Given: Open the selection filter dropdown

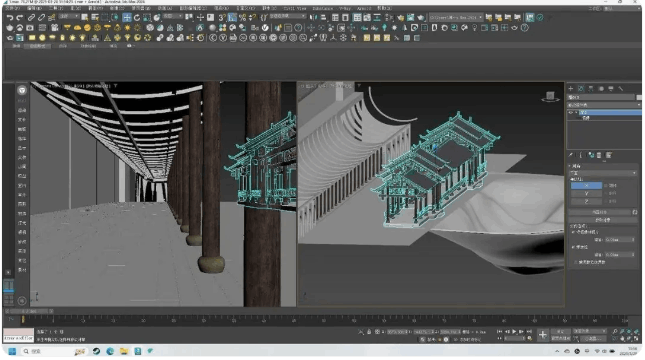Looking at the screenshot, I should coord(69,16).
